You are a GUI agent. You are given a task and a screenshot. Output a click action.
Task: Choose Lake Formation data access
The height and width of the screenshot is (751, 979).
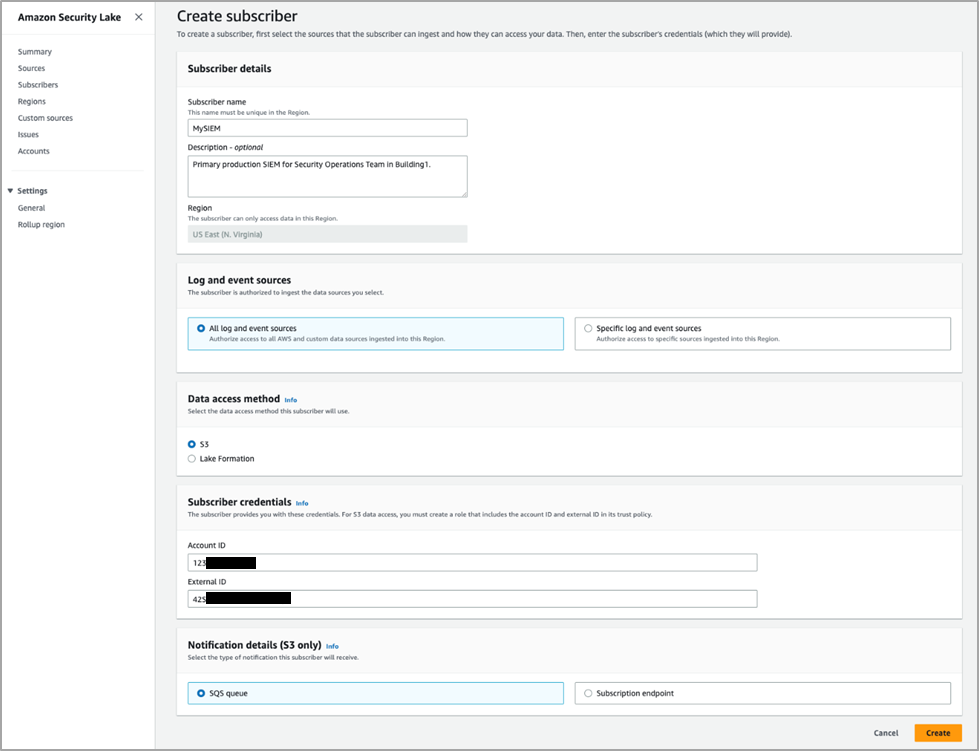pos(191,458)
